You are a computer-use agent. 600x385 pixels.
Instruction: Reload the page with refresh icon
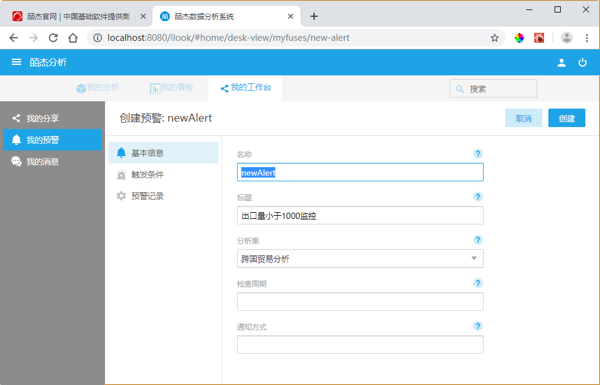click(53, 38)
